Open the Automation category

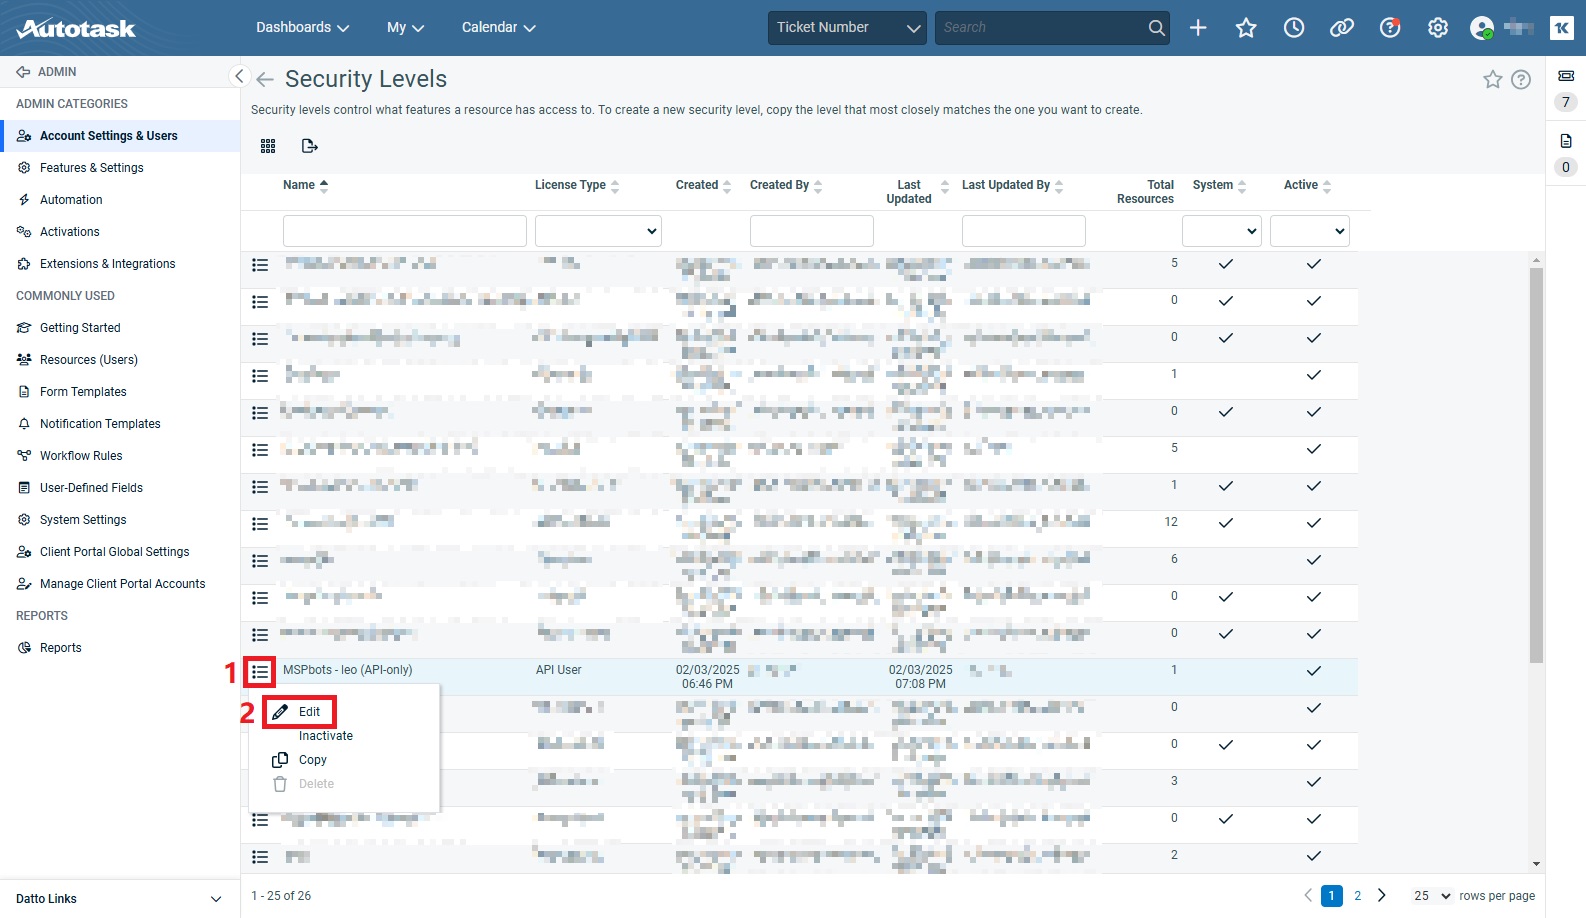click(x=71, y=200)
